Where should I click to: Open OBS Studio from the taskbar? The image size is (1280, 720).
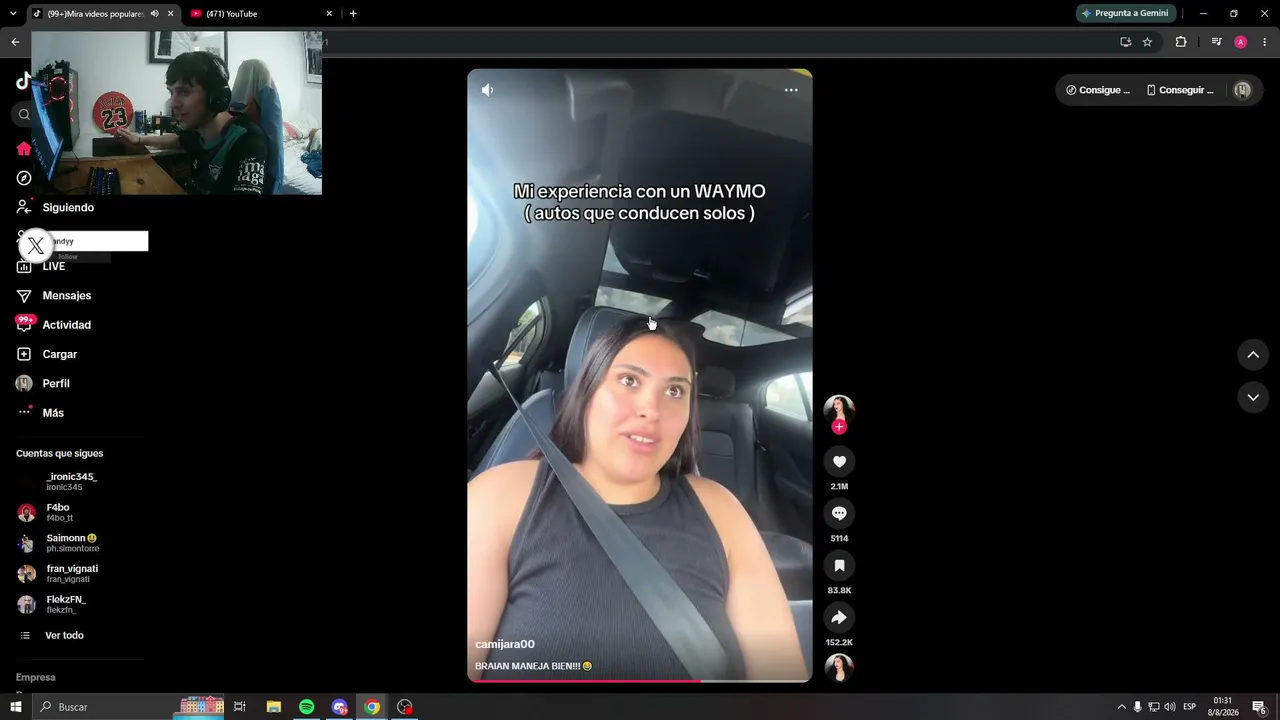[405, 707]
